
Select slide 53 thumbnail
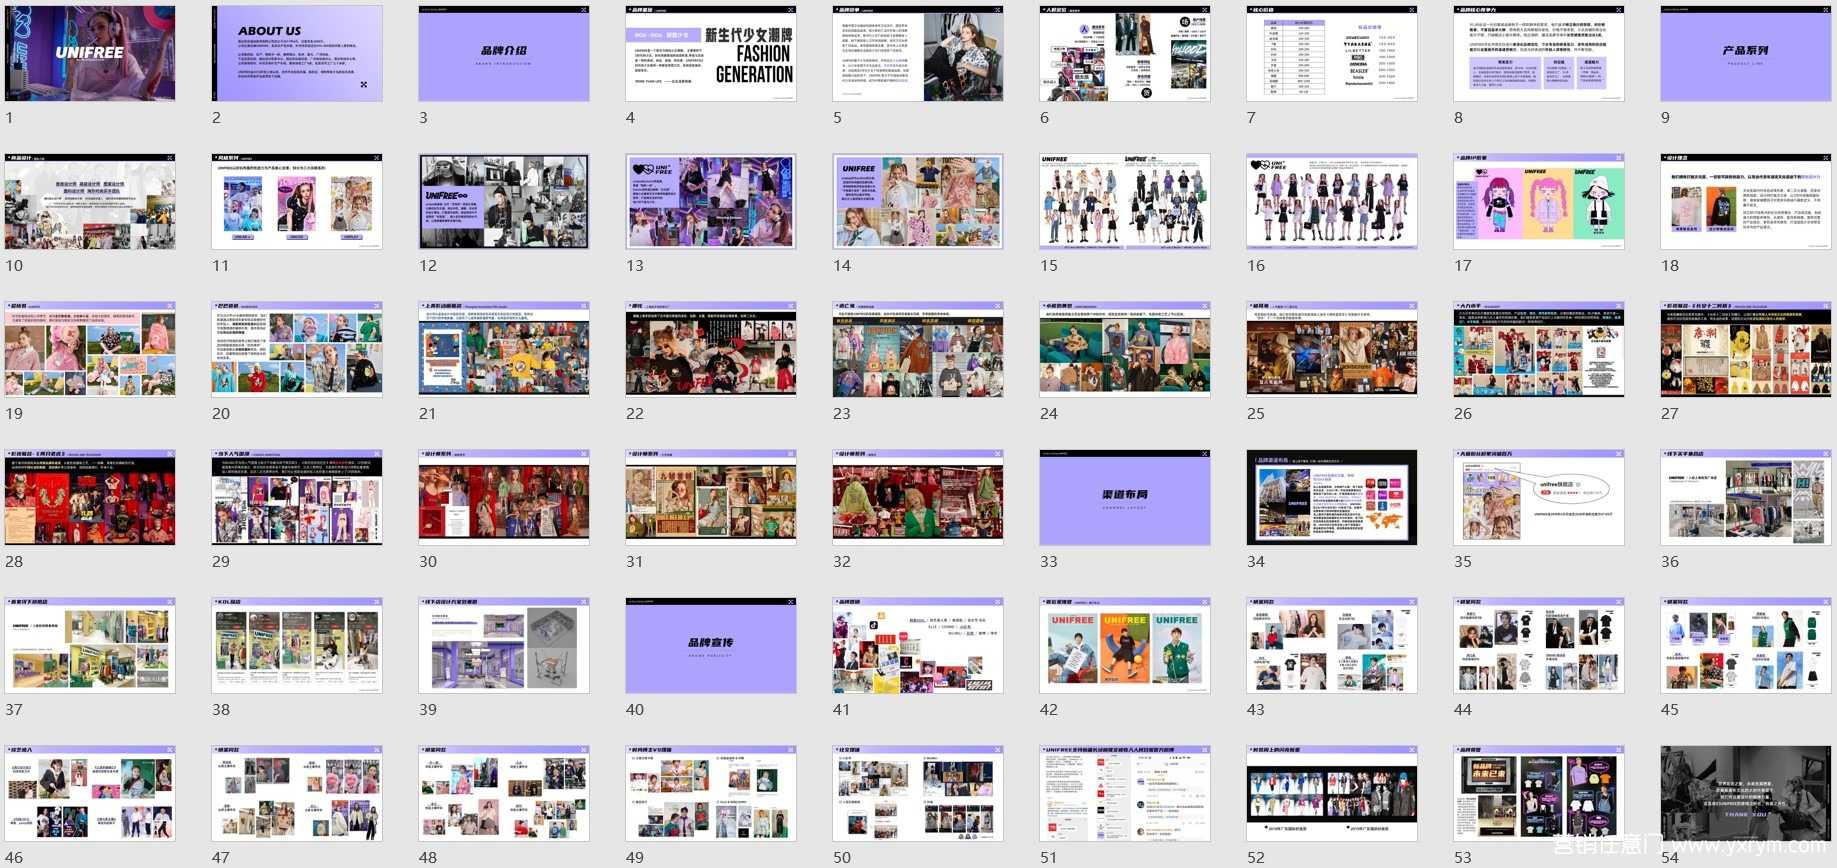click(x=1539, y=793)
